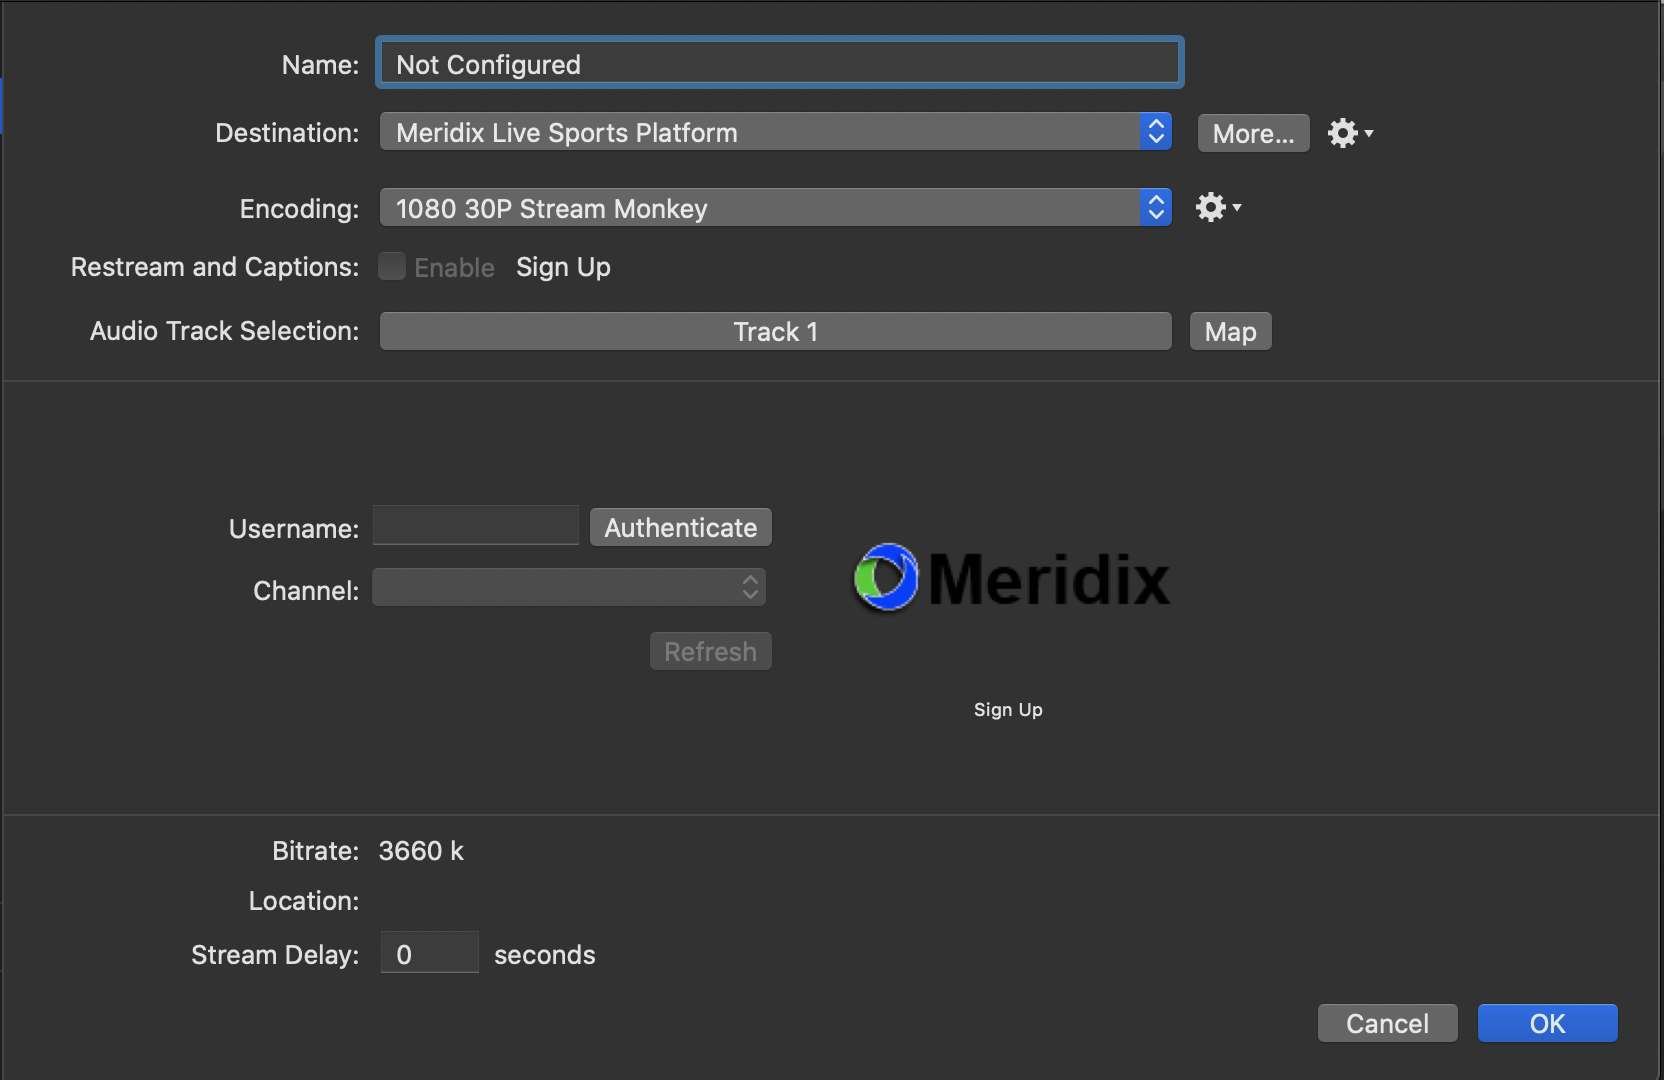Viewport: 1664px width, 1080px height.
Task: Cancel the broadcast settings dialog
Action: (1387, 1023)
